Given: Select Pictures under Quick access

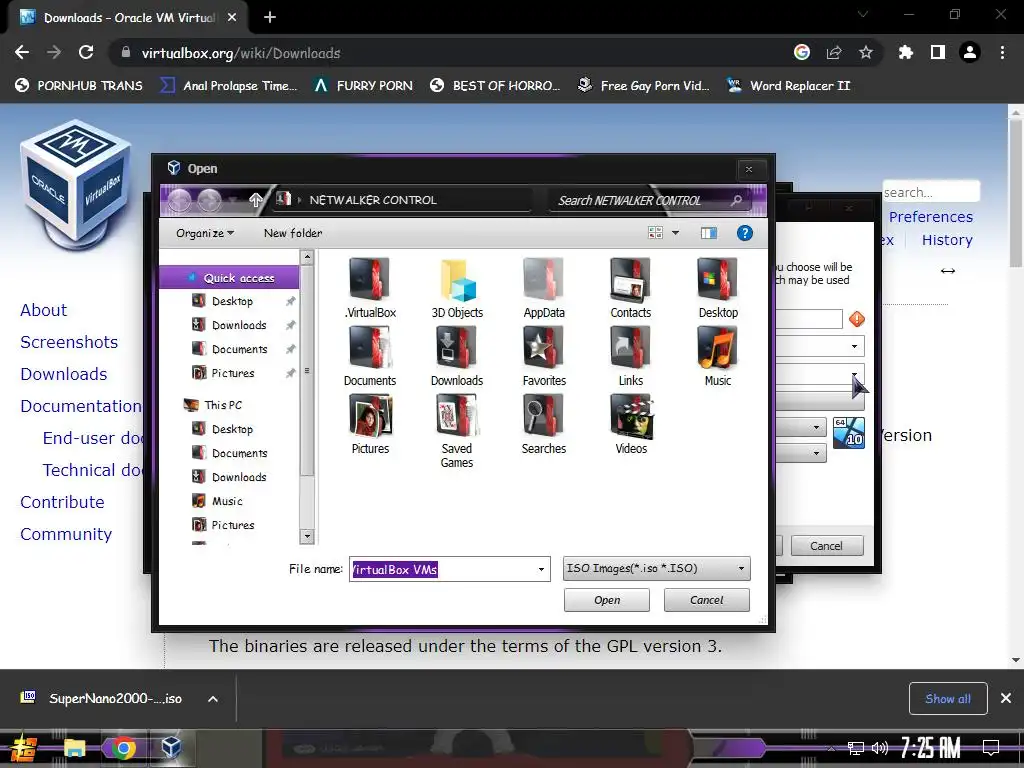Looking at the screenshot, I should (x=232, y=373).
